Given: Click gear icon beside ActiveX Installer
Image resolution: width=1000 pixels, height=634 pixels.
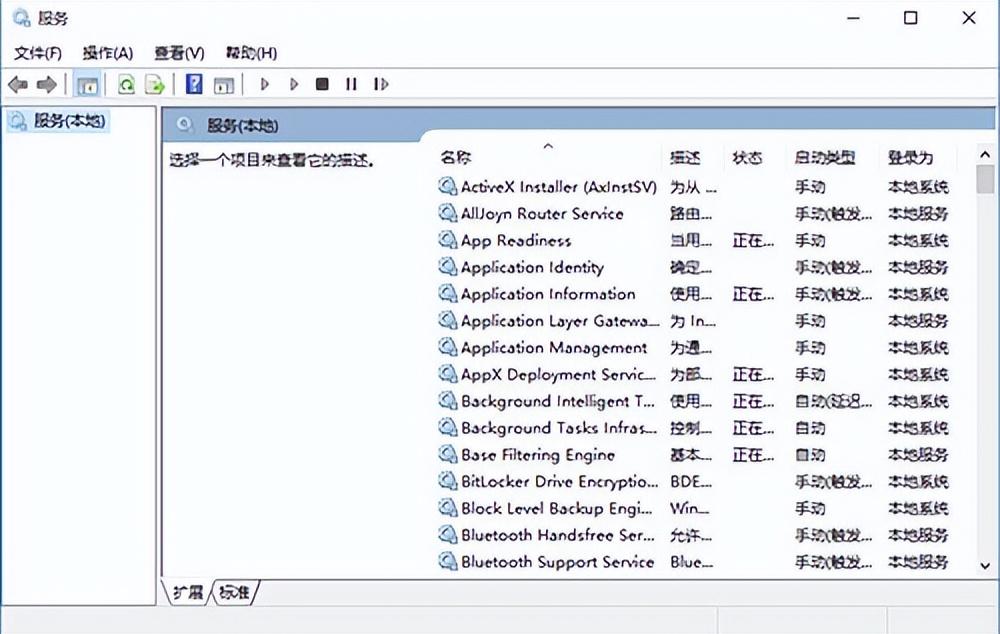Looking at the screenshot, I should 448,186.
